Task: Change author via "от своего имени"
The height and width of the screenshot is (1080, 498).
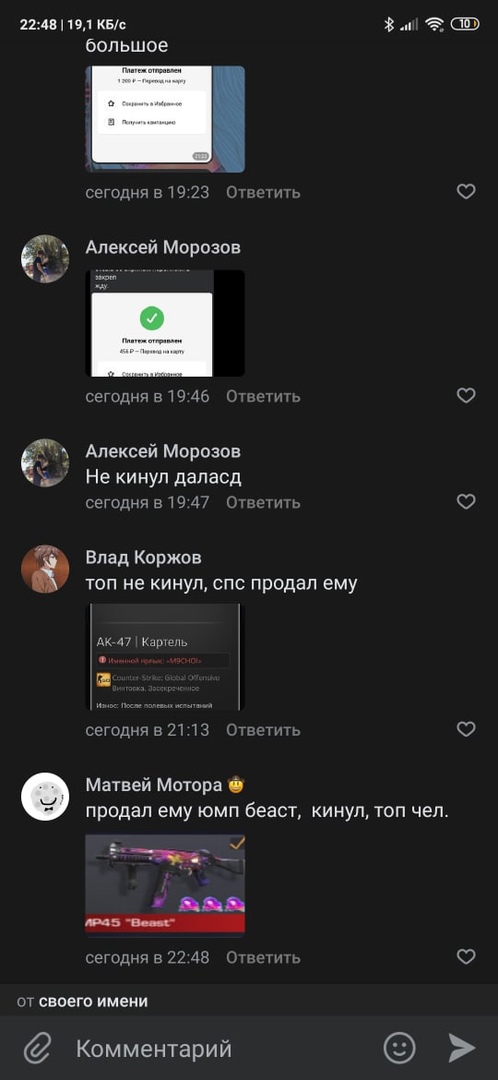Action: pyautogui.click(x=83, y=1001)
